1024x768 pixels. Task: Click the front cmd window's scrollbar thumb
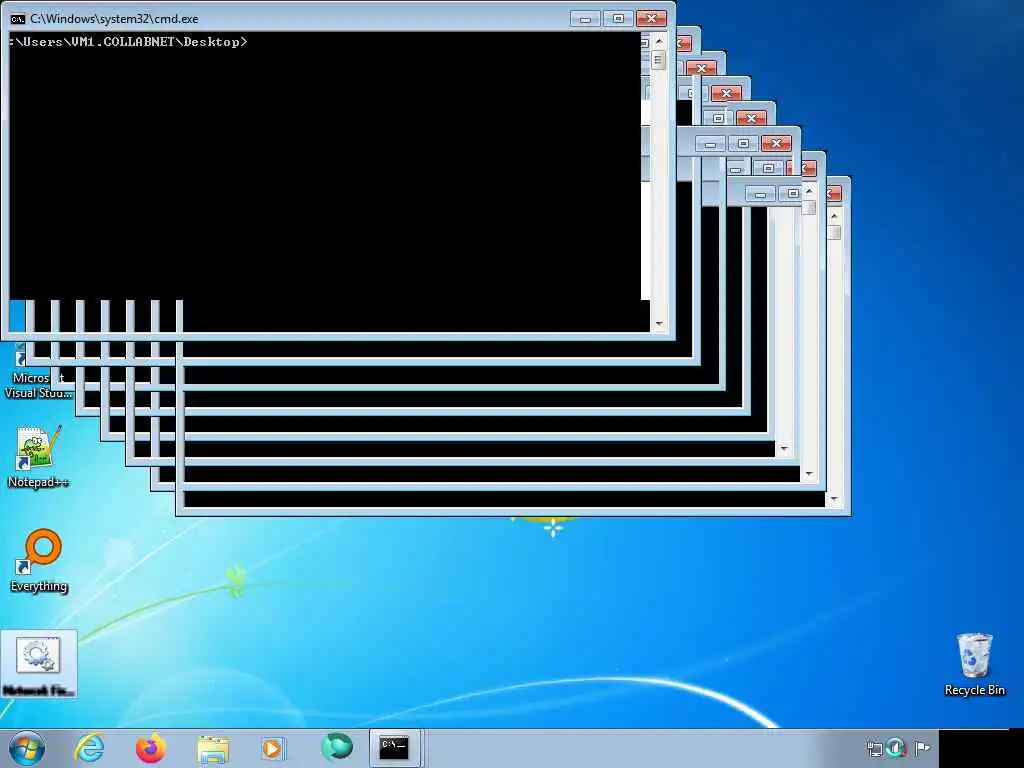[x=658, y=61]
